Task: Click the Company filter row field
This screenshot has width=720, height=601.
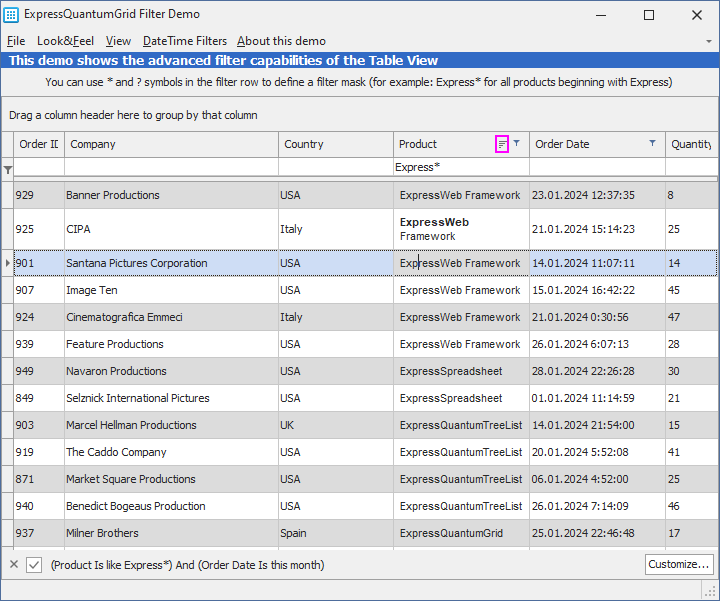Action: [170, 167]
